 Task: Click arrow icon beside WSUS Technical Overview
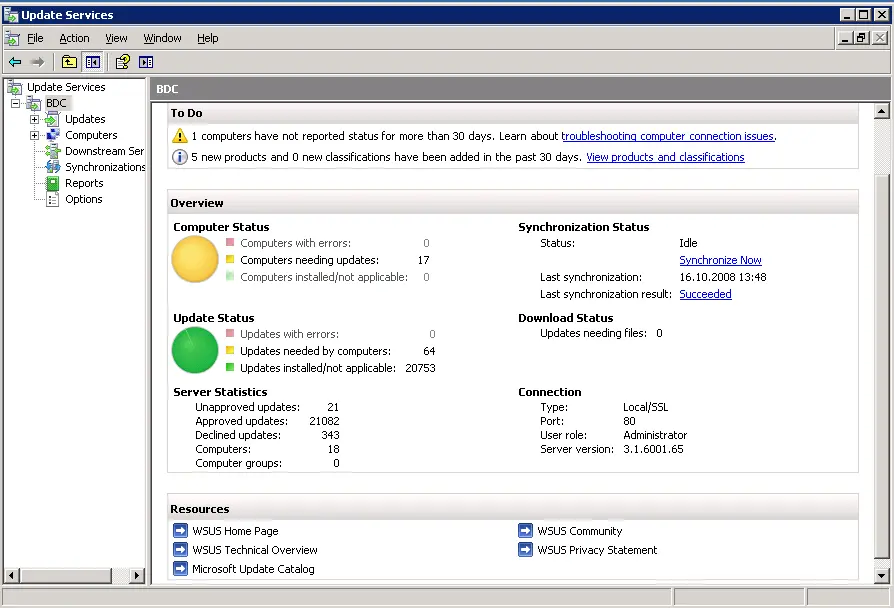(180, 550)
